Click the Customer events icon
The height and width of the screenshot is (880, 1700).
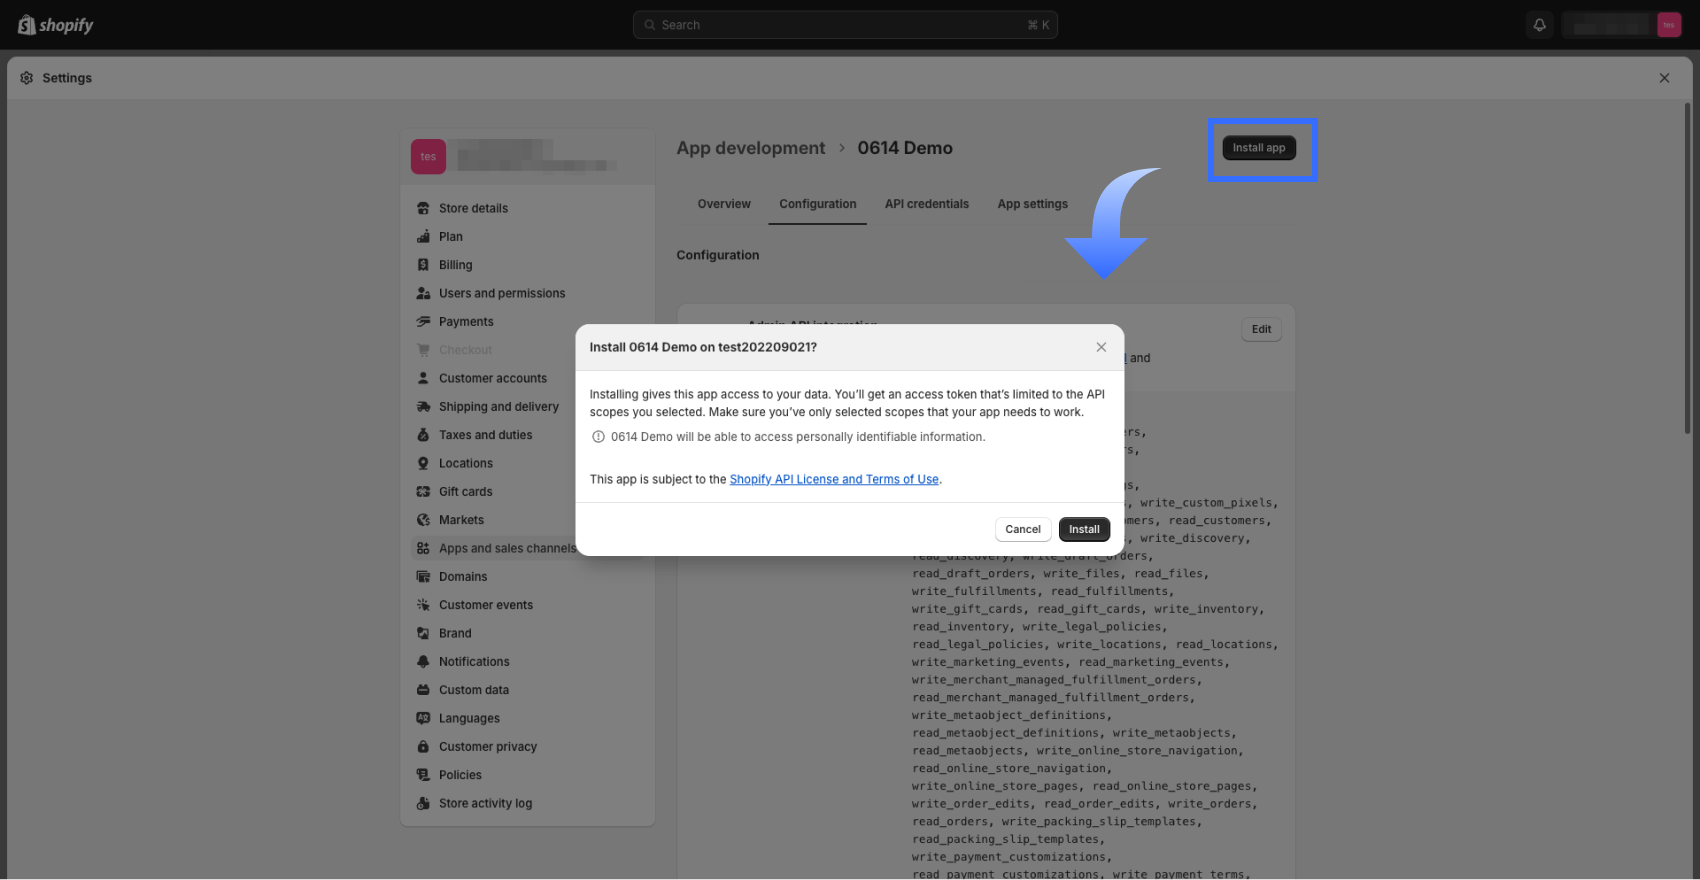pos(423,605)
